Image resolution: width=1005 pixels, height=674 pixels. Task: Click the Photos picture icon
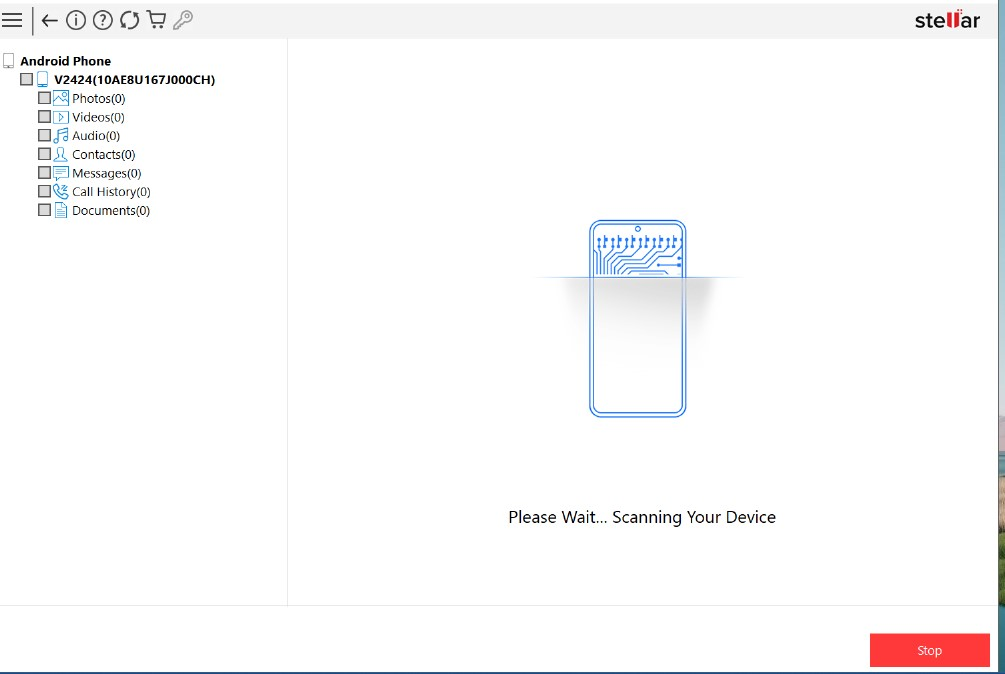click(x=61, y=98)
